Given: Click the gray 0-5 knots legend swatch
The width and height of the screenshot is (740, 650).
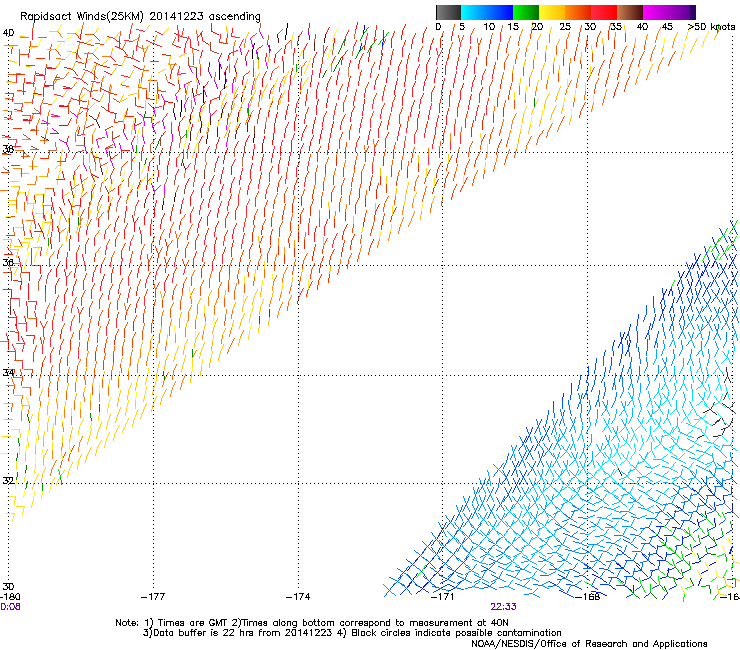Looking at the screenshot, I should (x=448, y=12).
